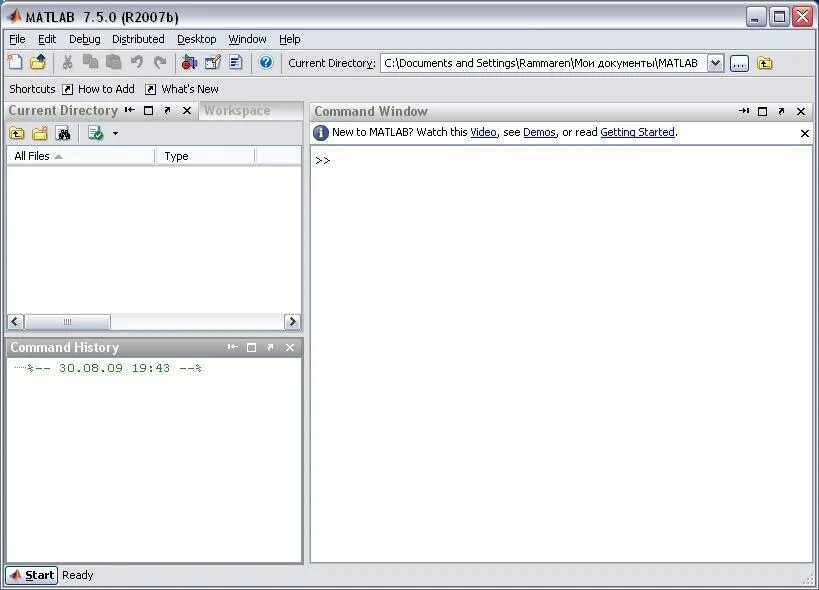The width and height of the screenshot is (819, 590).
Task: Click the Paste toolbar icon
Action: [x=113, y=62]
